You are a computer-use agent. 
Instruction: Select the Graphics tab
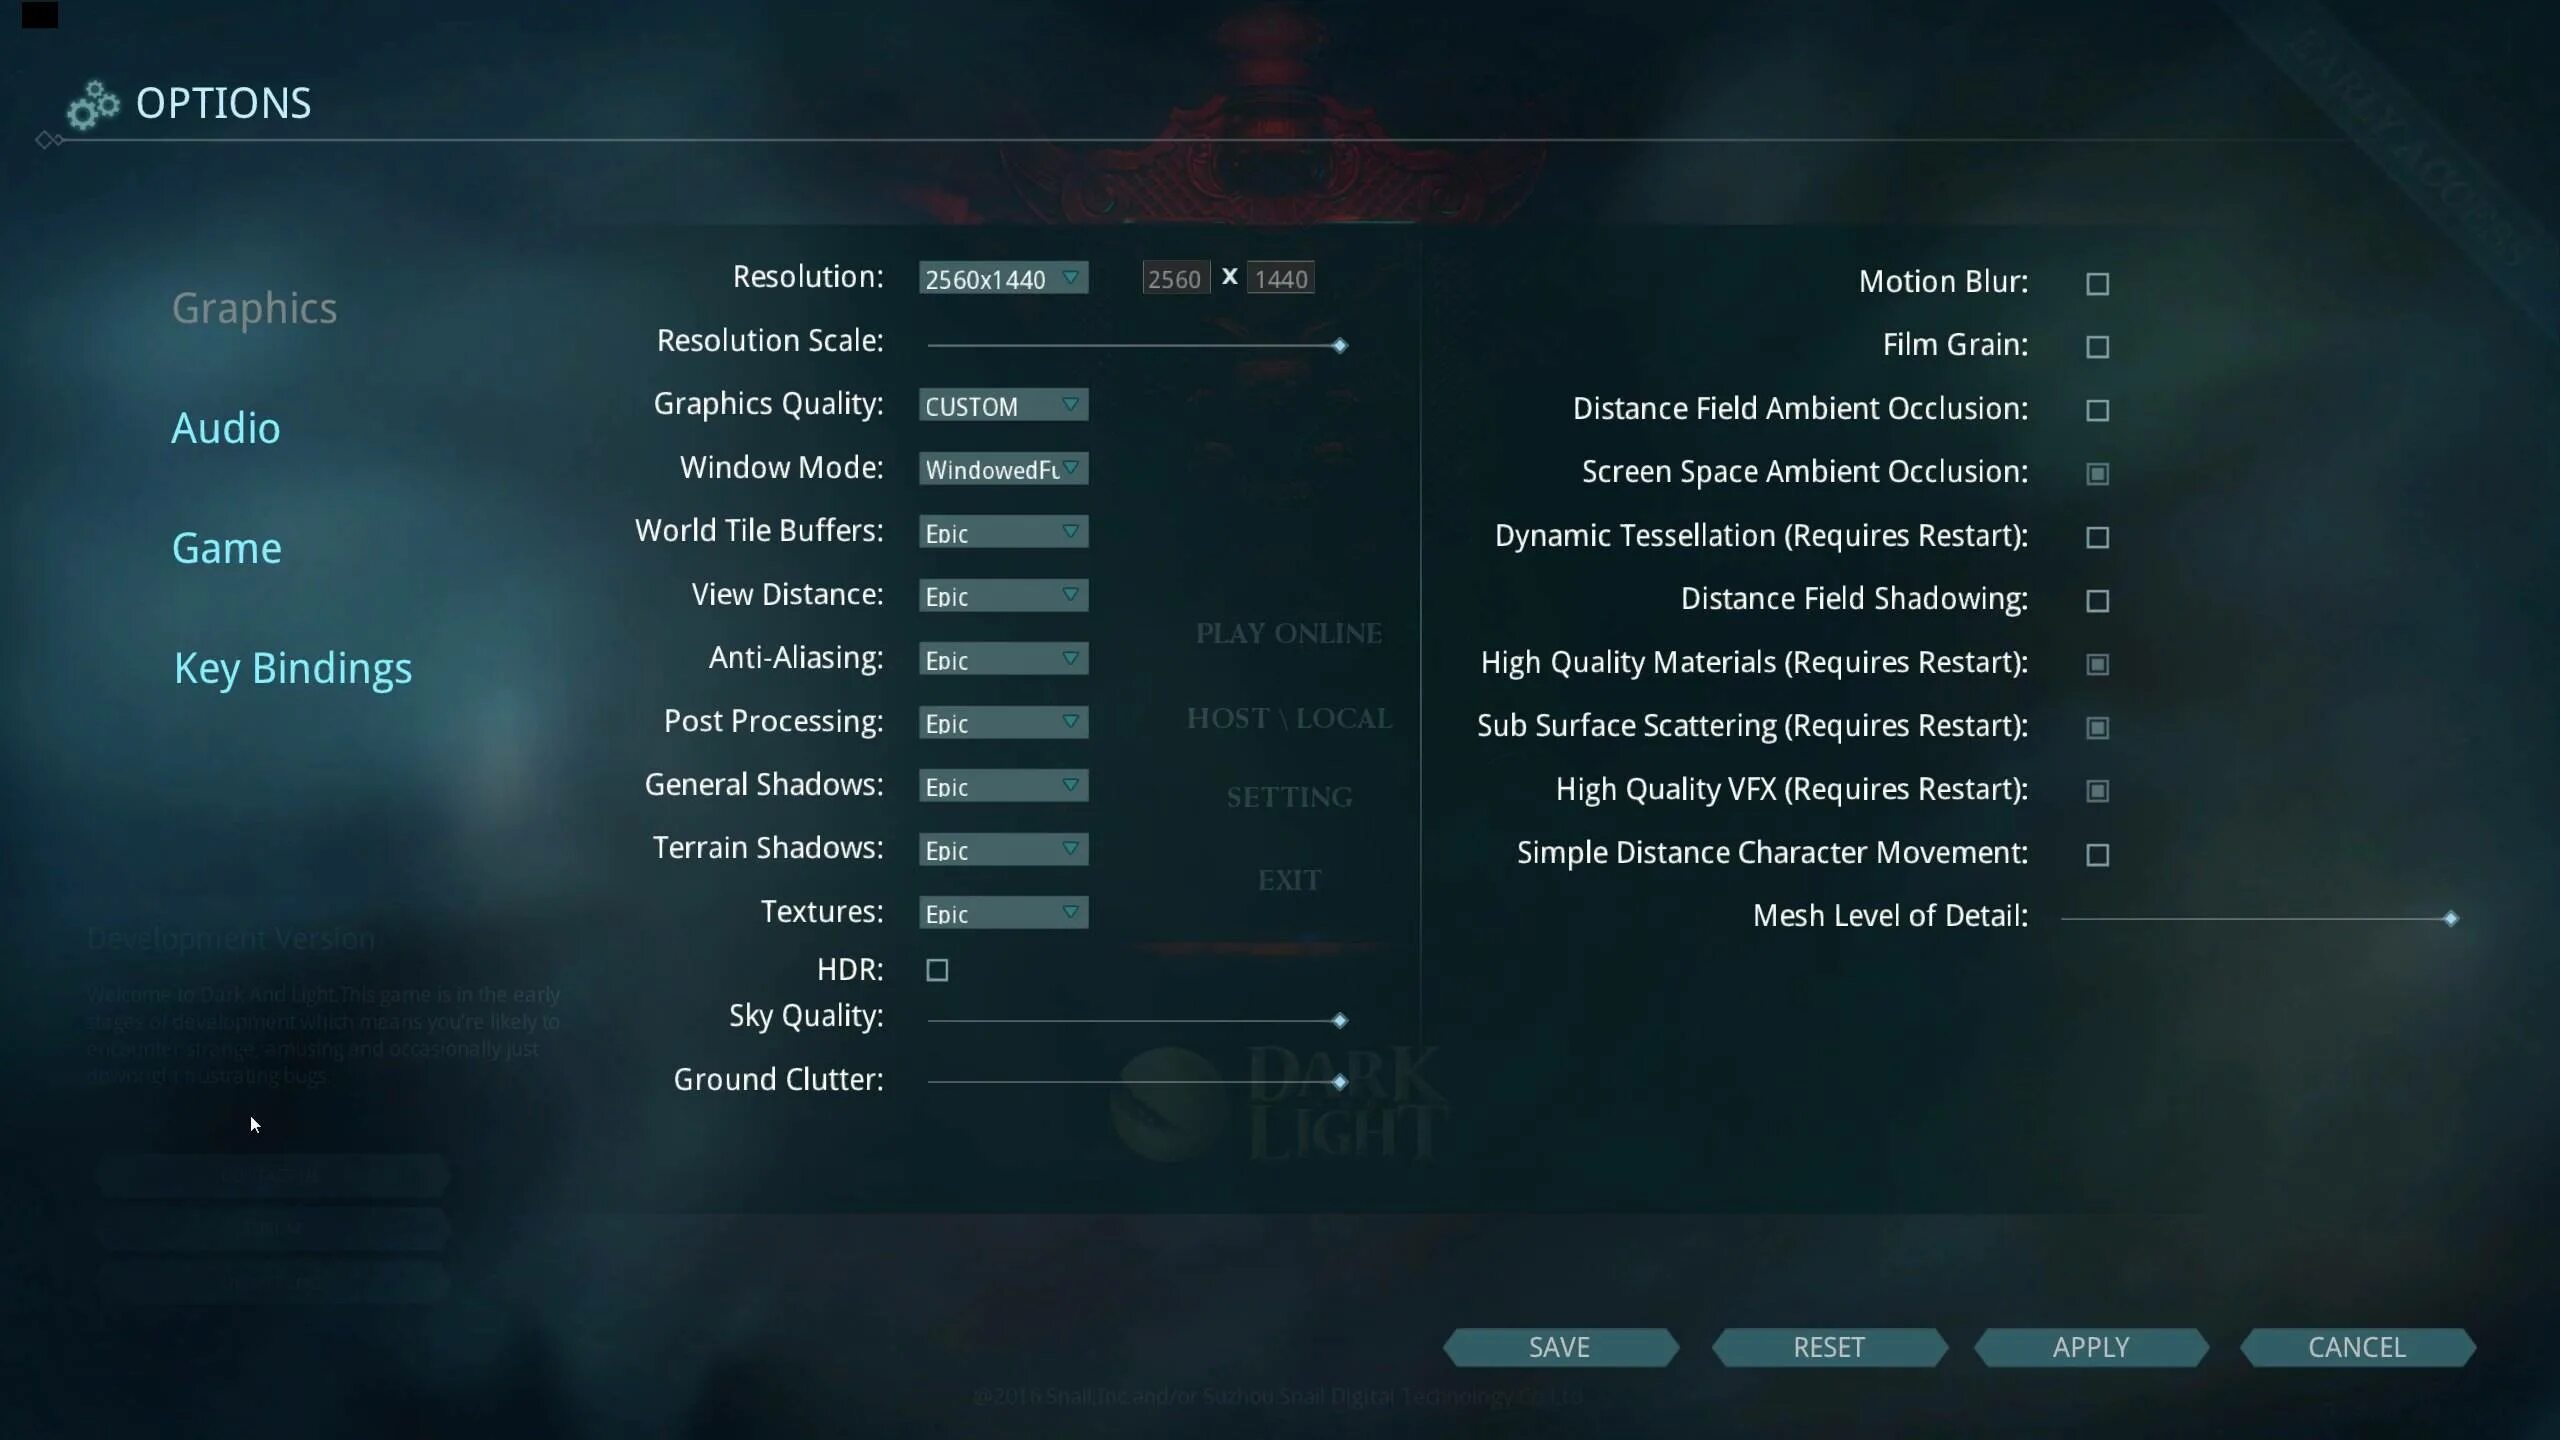pyautogui.click(x=253, y=308)
